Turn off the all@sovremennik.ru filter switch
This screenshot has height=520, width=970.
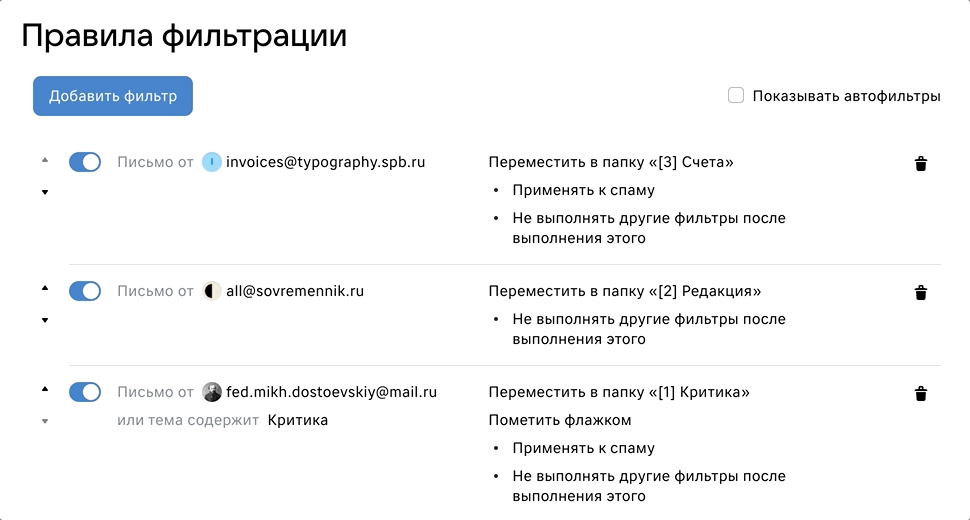[x=85, y=291]
